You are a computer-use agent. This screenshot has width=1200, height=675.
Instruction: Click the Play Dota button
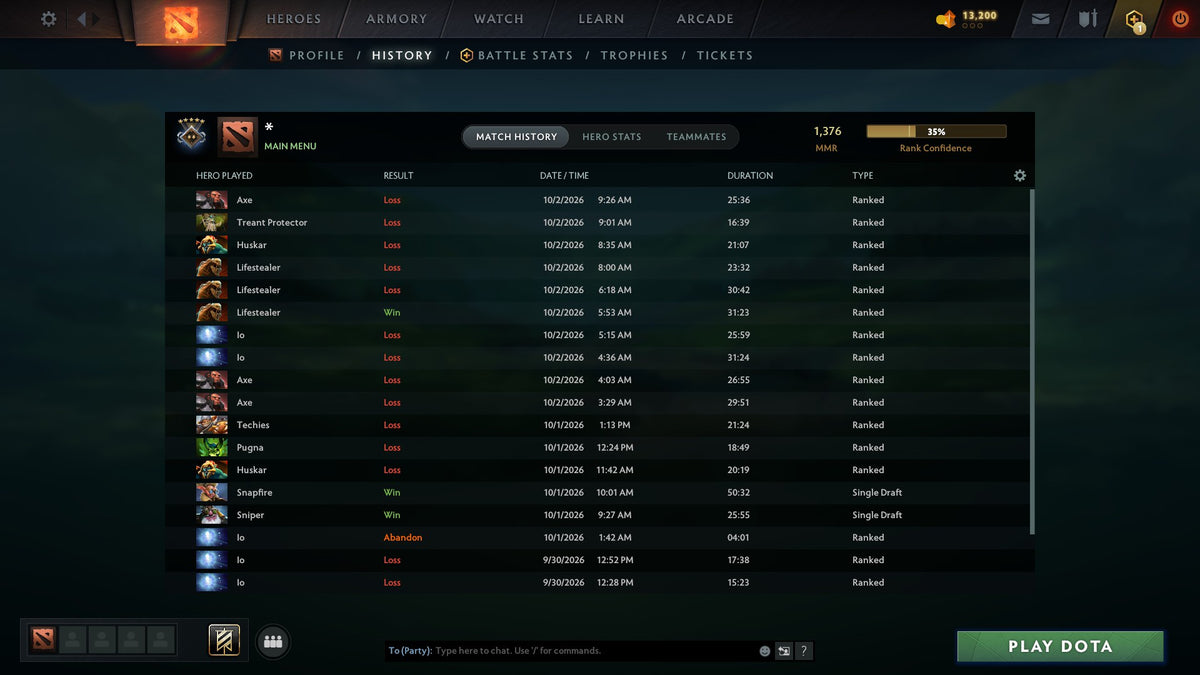point(1060,646)
